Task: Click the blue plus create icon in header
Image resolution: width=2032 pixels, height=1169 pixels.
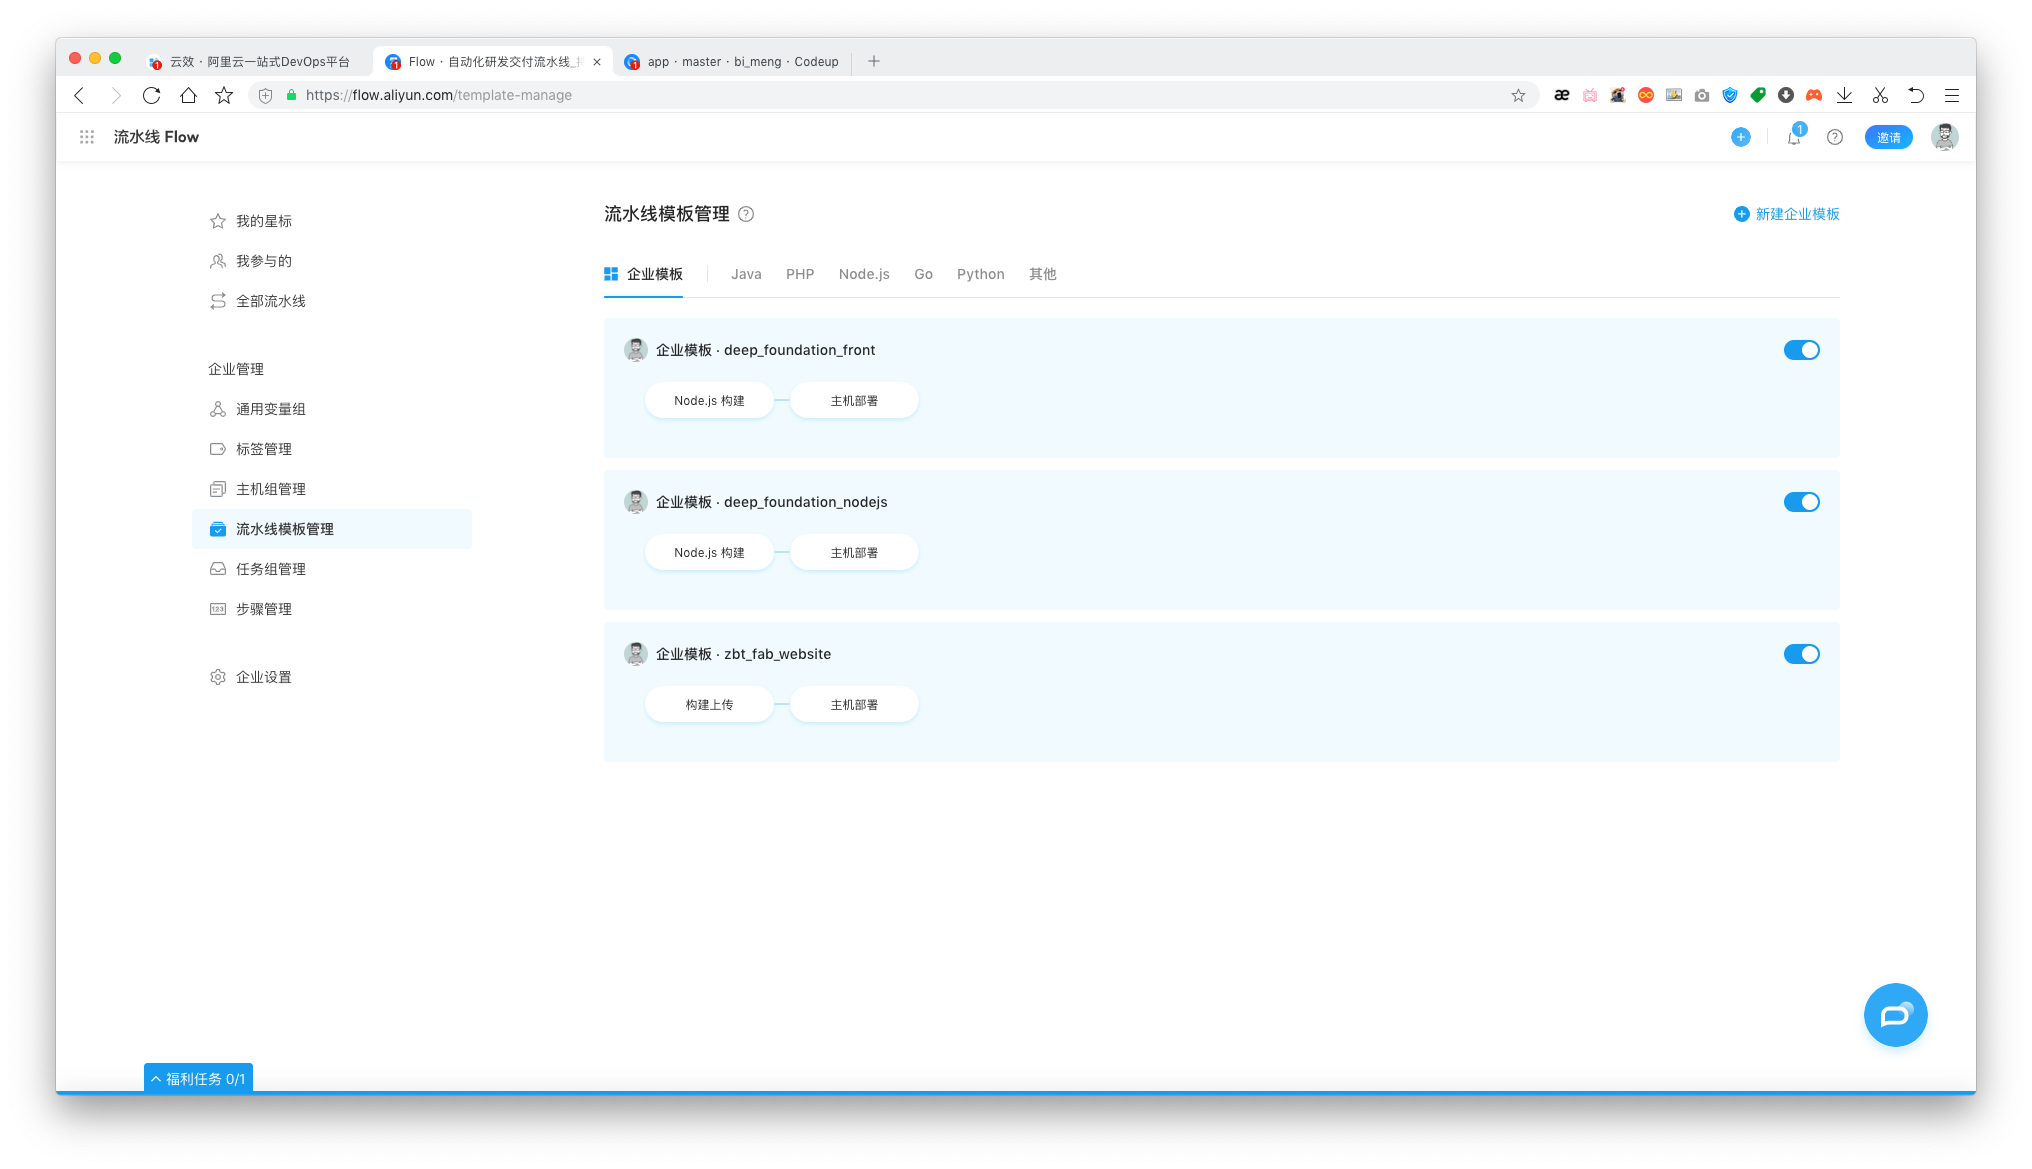Action: 1741,137
